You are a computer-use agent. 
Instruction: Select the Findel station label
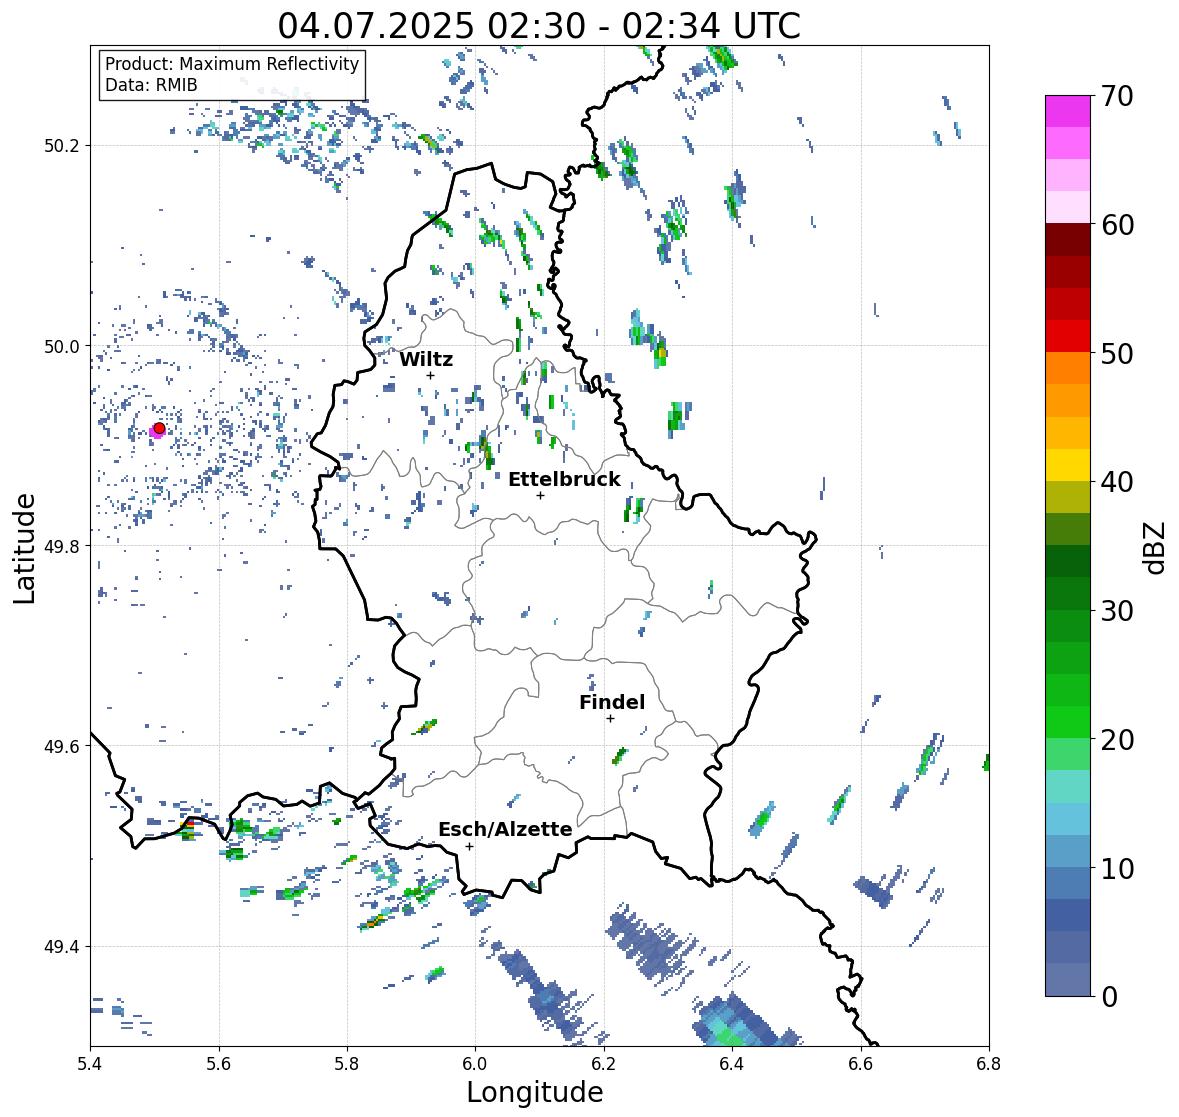612,702
